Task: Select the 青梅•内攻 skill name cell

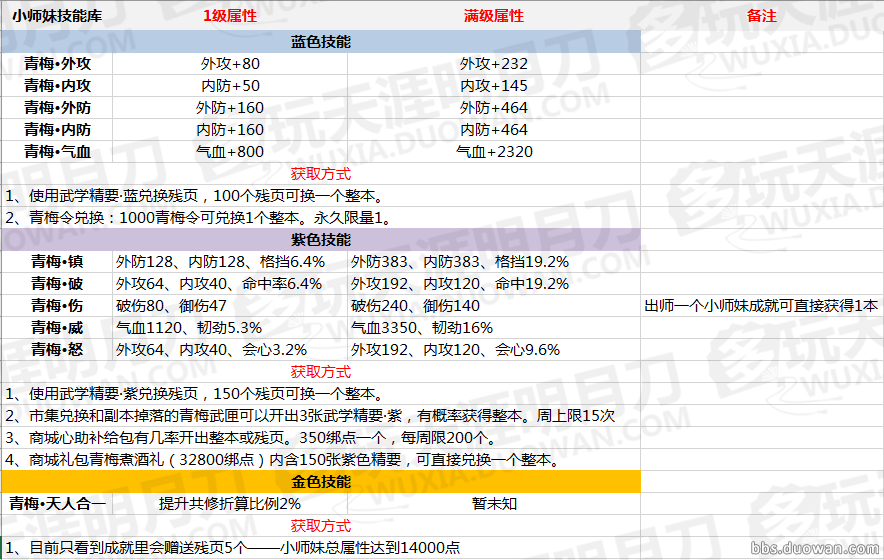Action: pos(57,86)
